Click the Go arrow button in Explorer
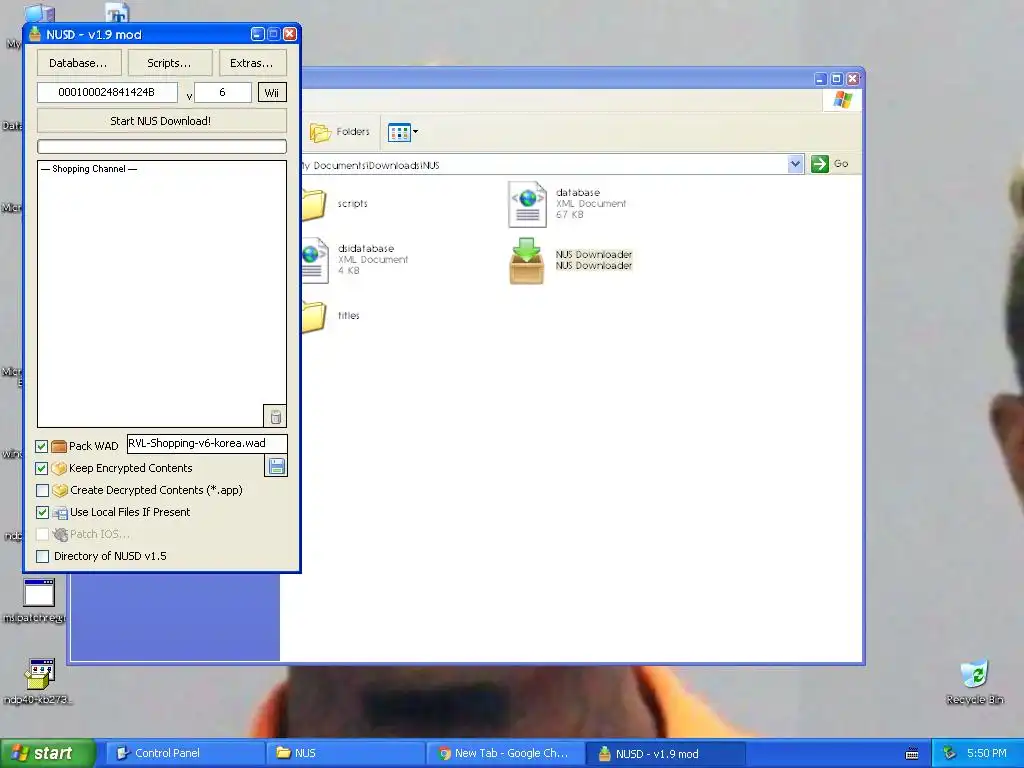This screenshot has width=1024, height=768. tap(820, 164)
